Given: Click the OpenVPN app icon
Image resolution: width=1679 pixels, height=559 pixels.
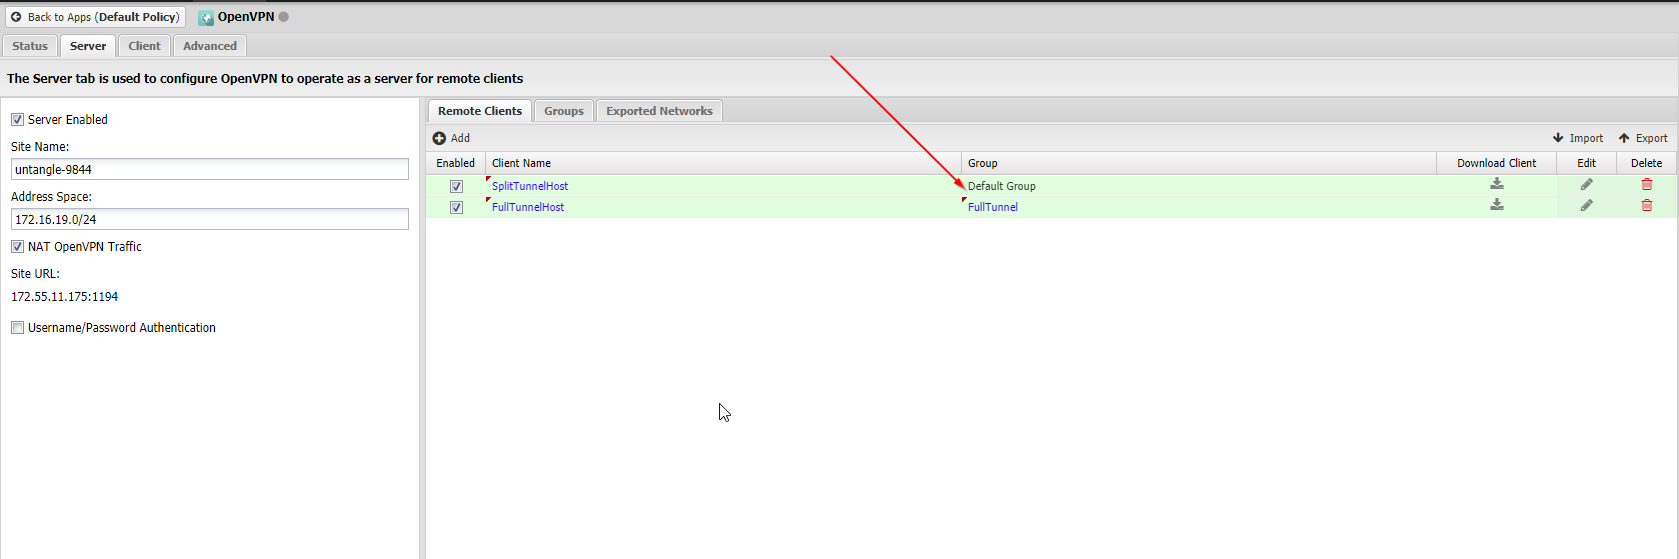Looking at the screenshot, I should coord(206,17).
